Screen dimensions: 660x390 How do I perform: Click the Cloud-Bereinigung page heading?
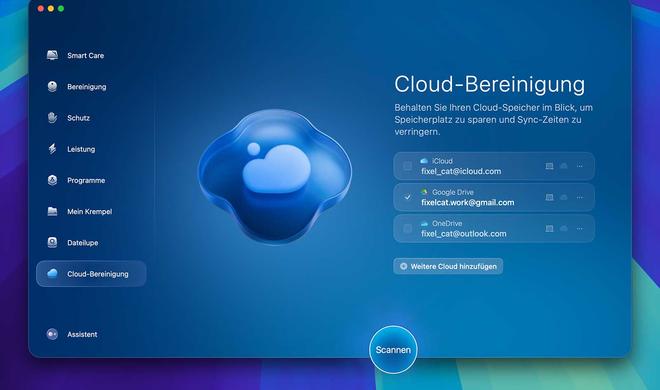coord(490,84)
